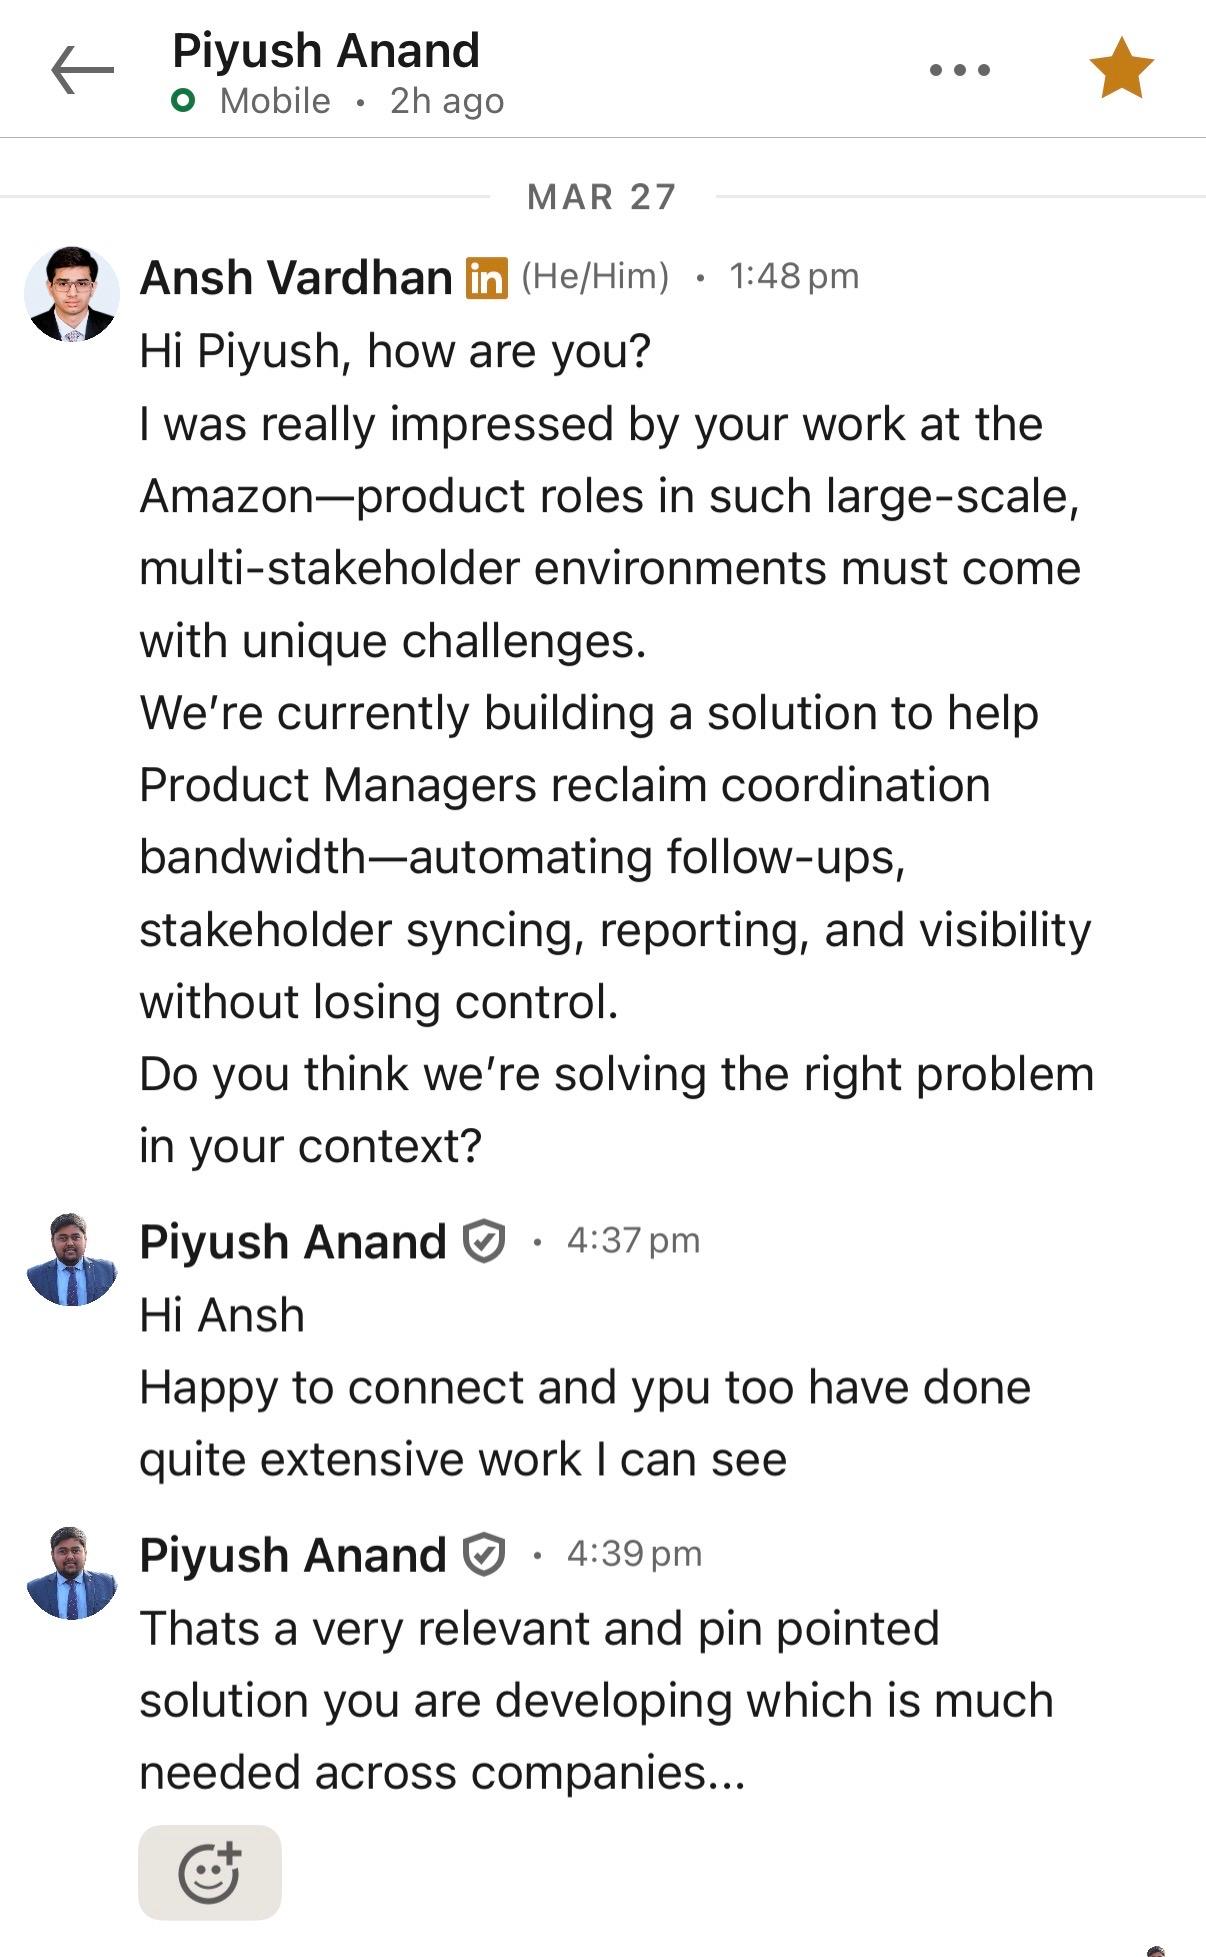1206x1957 pixels.
Task: Open Ansh Vardhan's profile picture
Action: pos(71,294)
